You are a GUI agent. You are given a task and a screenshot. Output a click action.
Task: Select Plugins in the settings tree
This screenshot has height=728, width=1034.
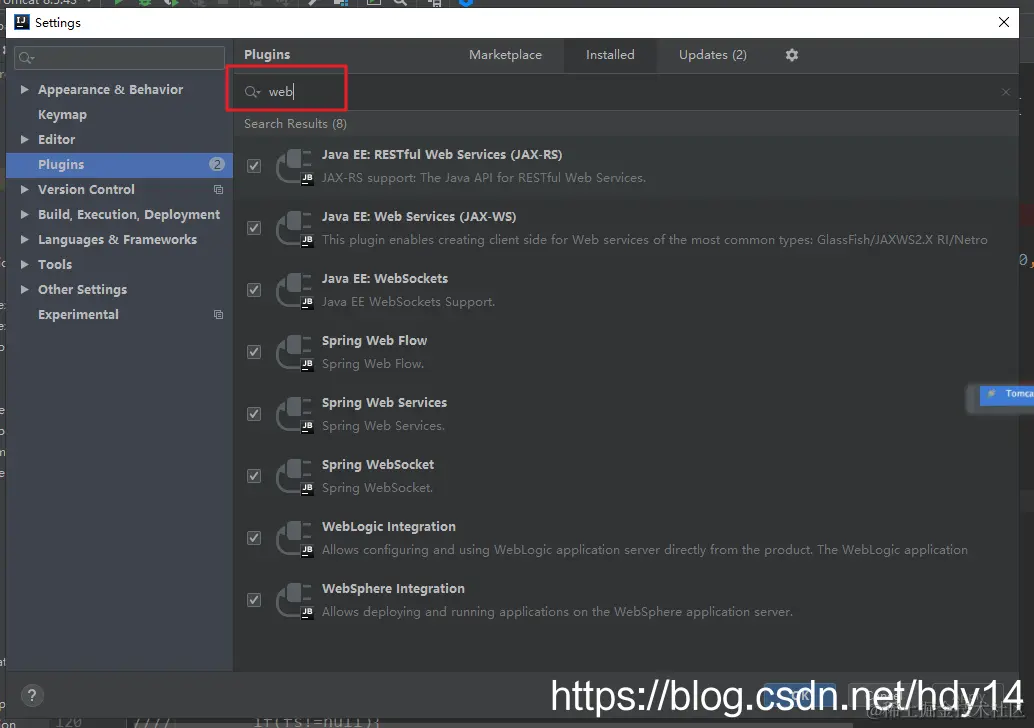click(x=119, y=165)
